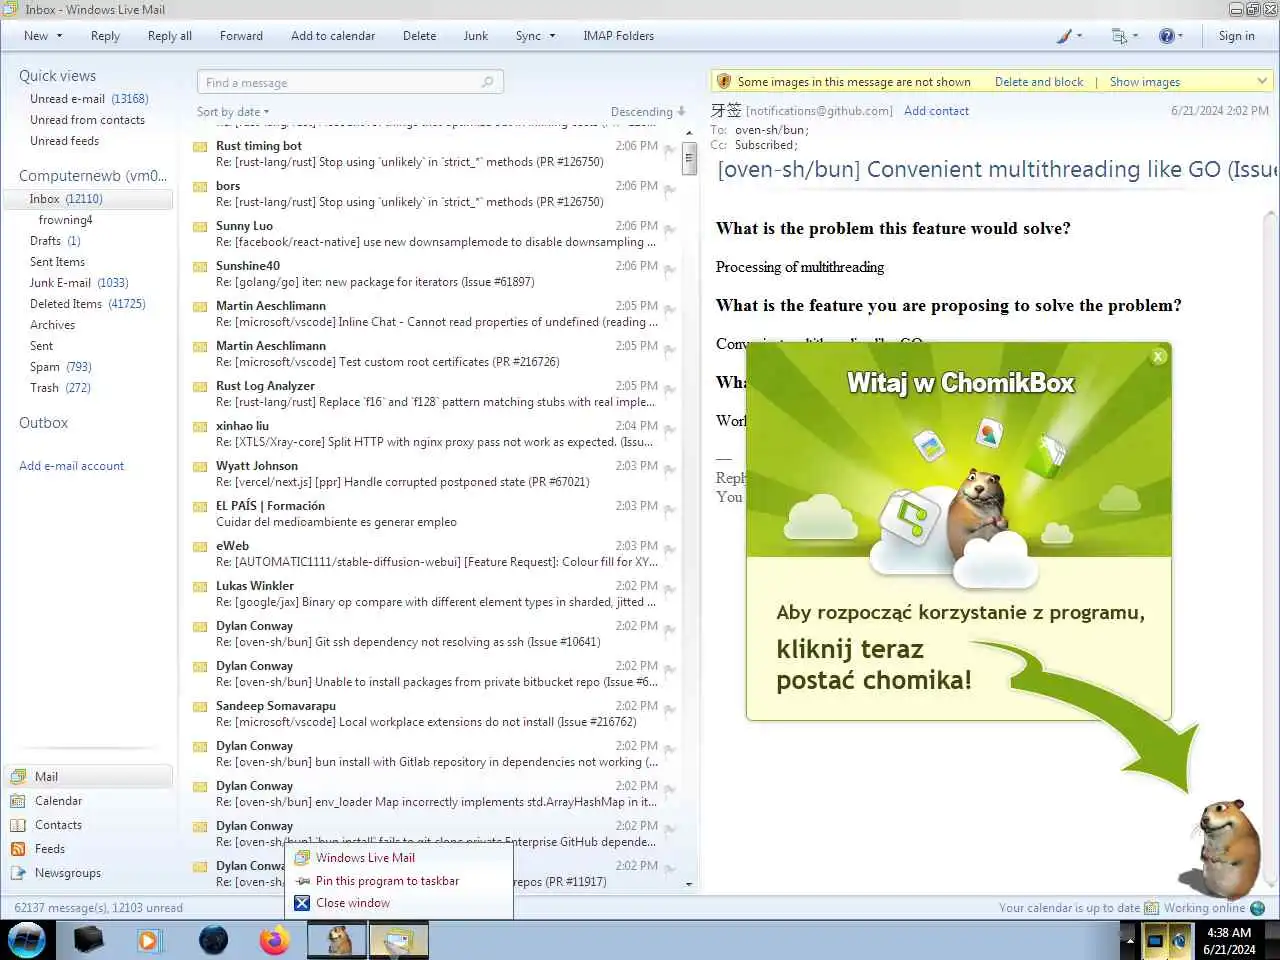Open the Windows Start button

[x=27, y=940]
